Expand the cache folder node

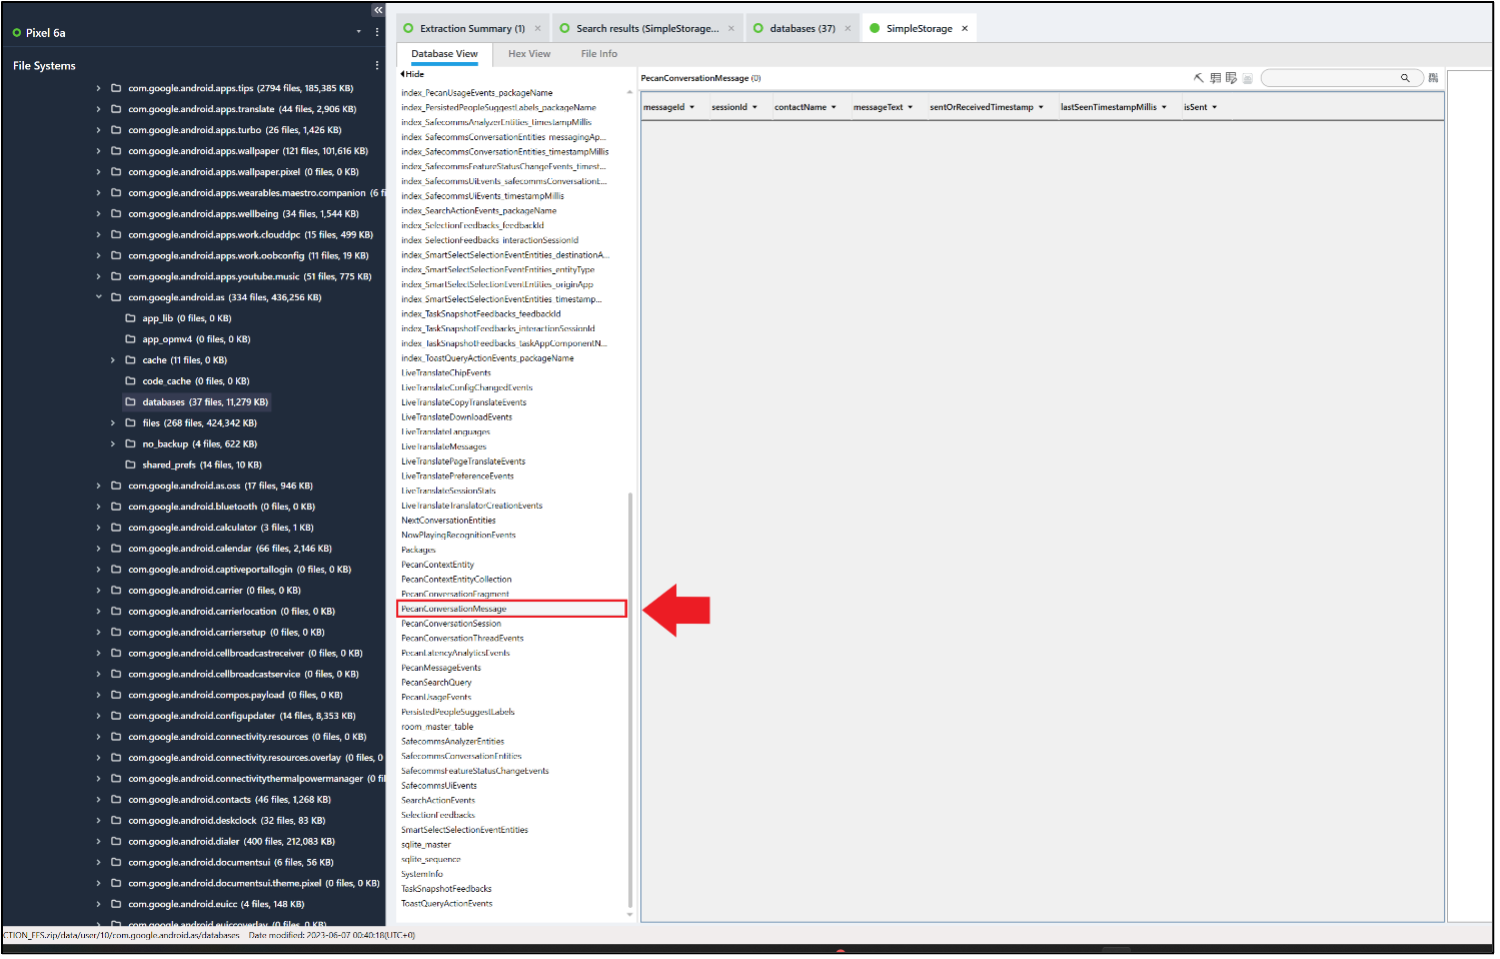click(x=112, y=360)
